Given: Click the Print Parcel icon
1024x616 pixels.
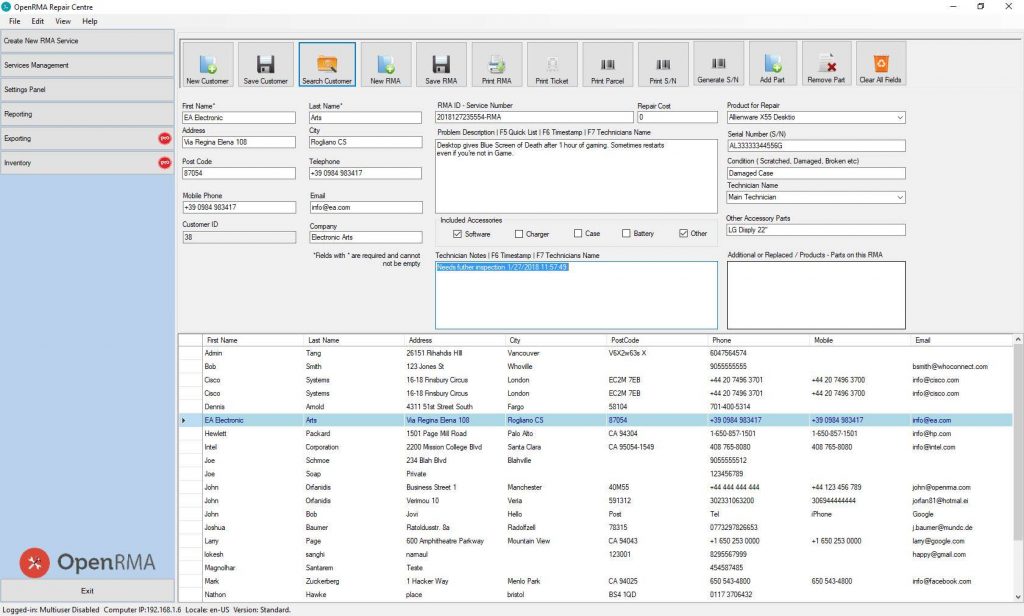Looking at the screenshot, I should [x=609, y=62].
